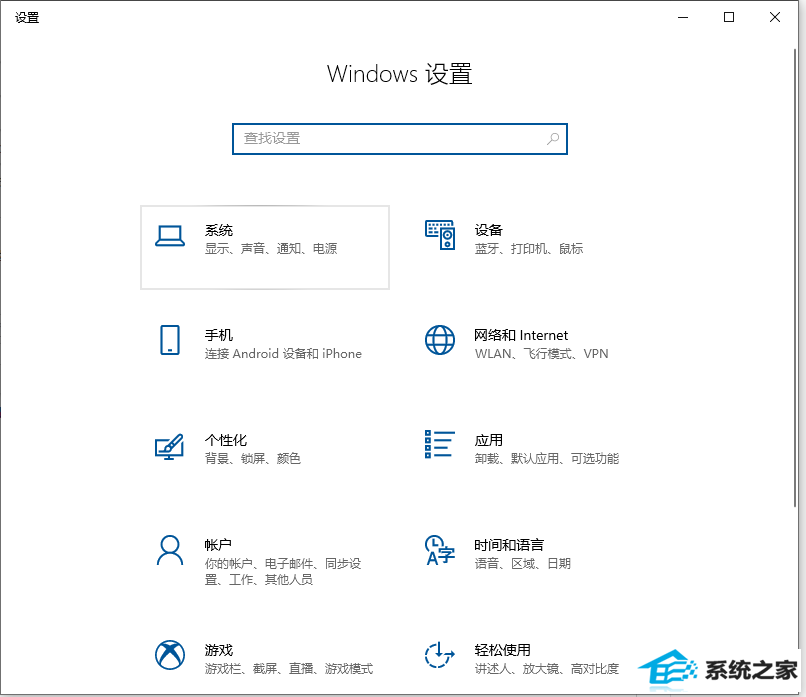
Task: Click the text 语音、区域、日期
Action: [522, 564]
